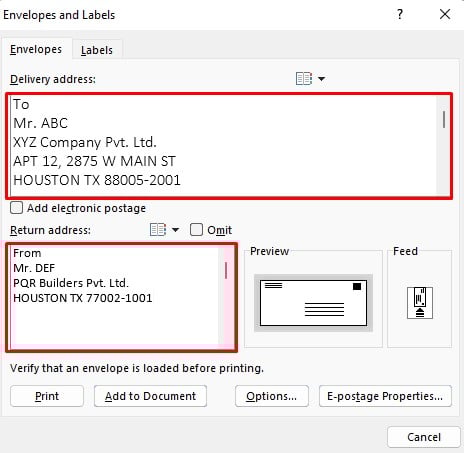Click the Print button
Screen dimensions: 464x453
47,396
